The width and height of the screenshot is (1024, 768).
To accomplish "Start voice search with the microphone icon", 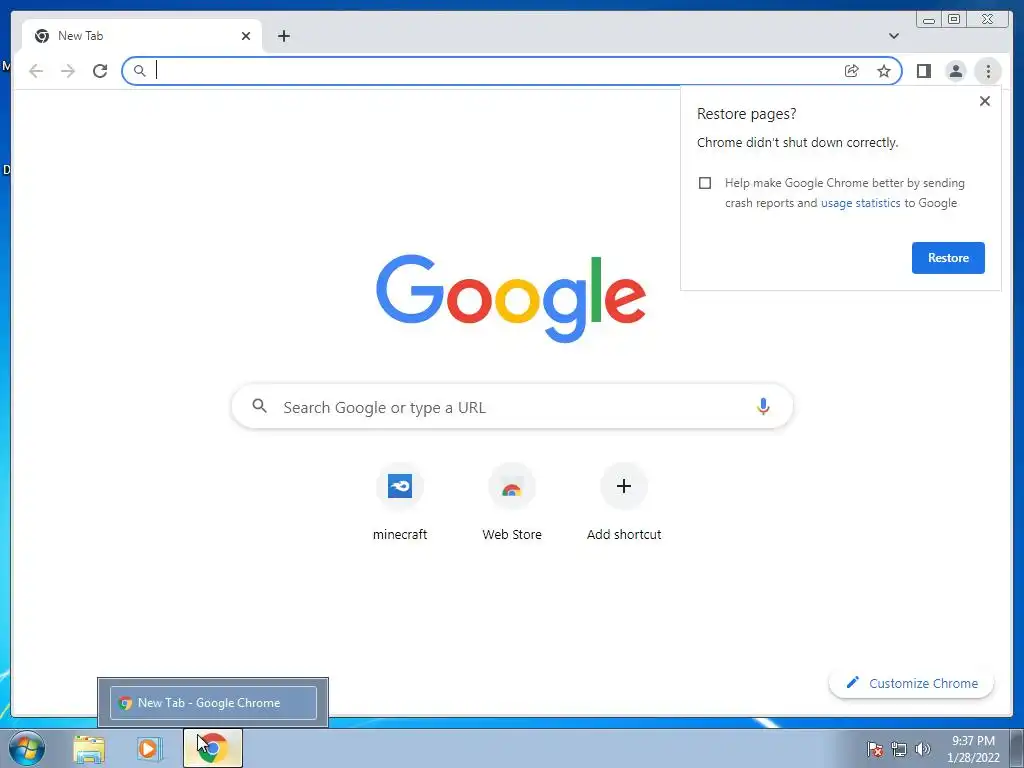I will 763,406.
